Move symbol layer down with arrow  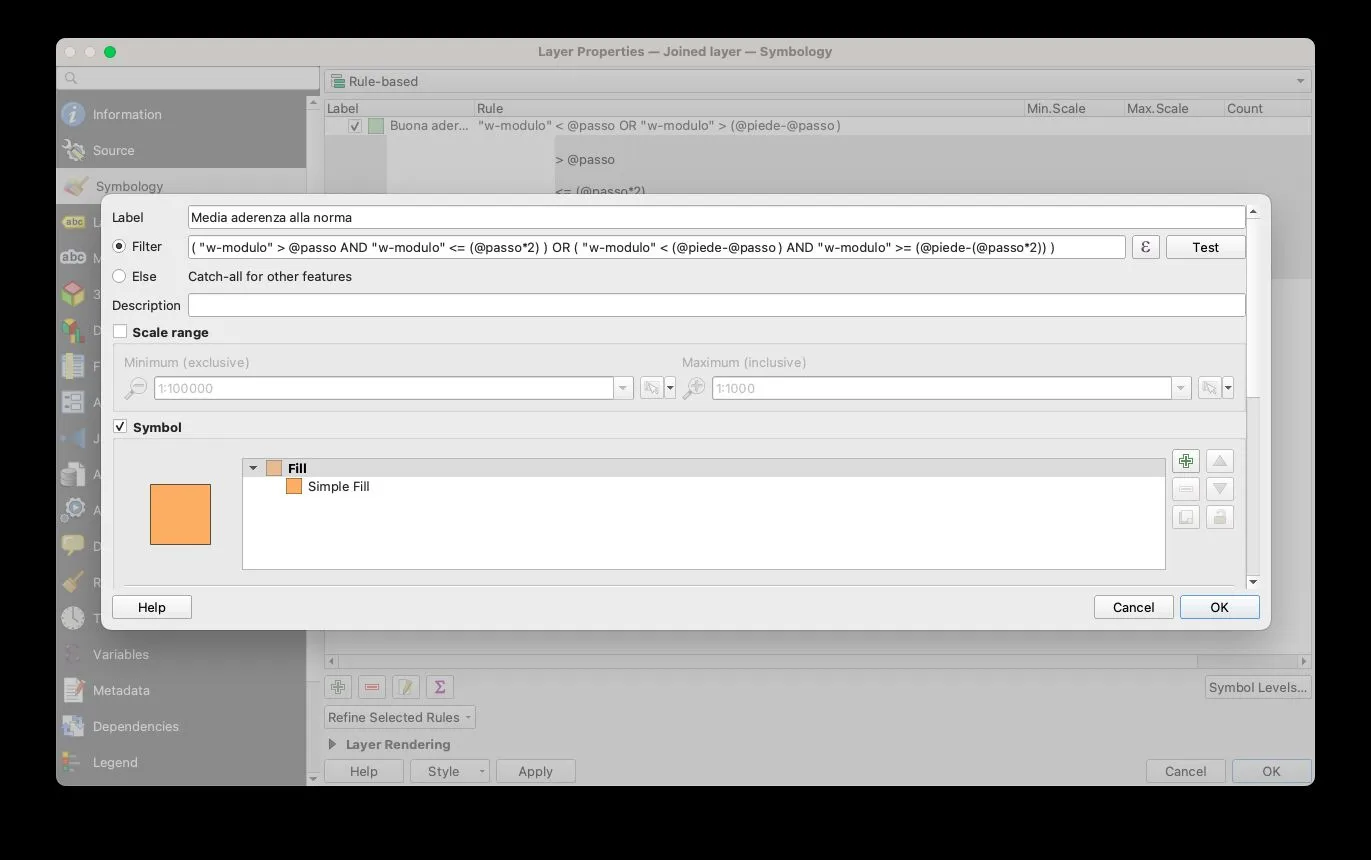1219,489
